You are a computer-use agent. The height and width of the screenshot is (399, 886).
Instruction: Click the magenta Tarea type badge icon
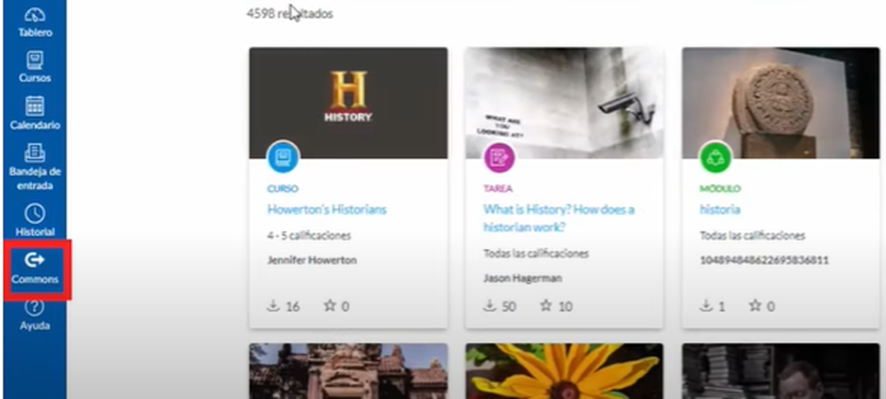(x=499, y=157)
